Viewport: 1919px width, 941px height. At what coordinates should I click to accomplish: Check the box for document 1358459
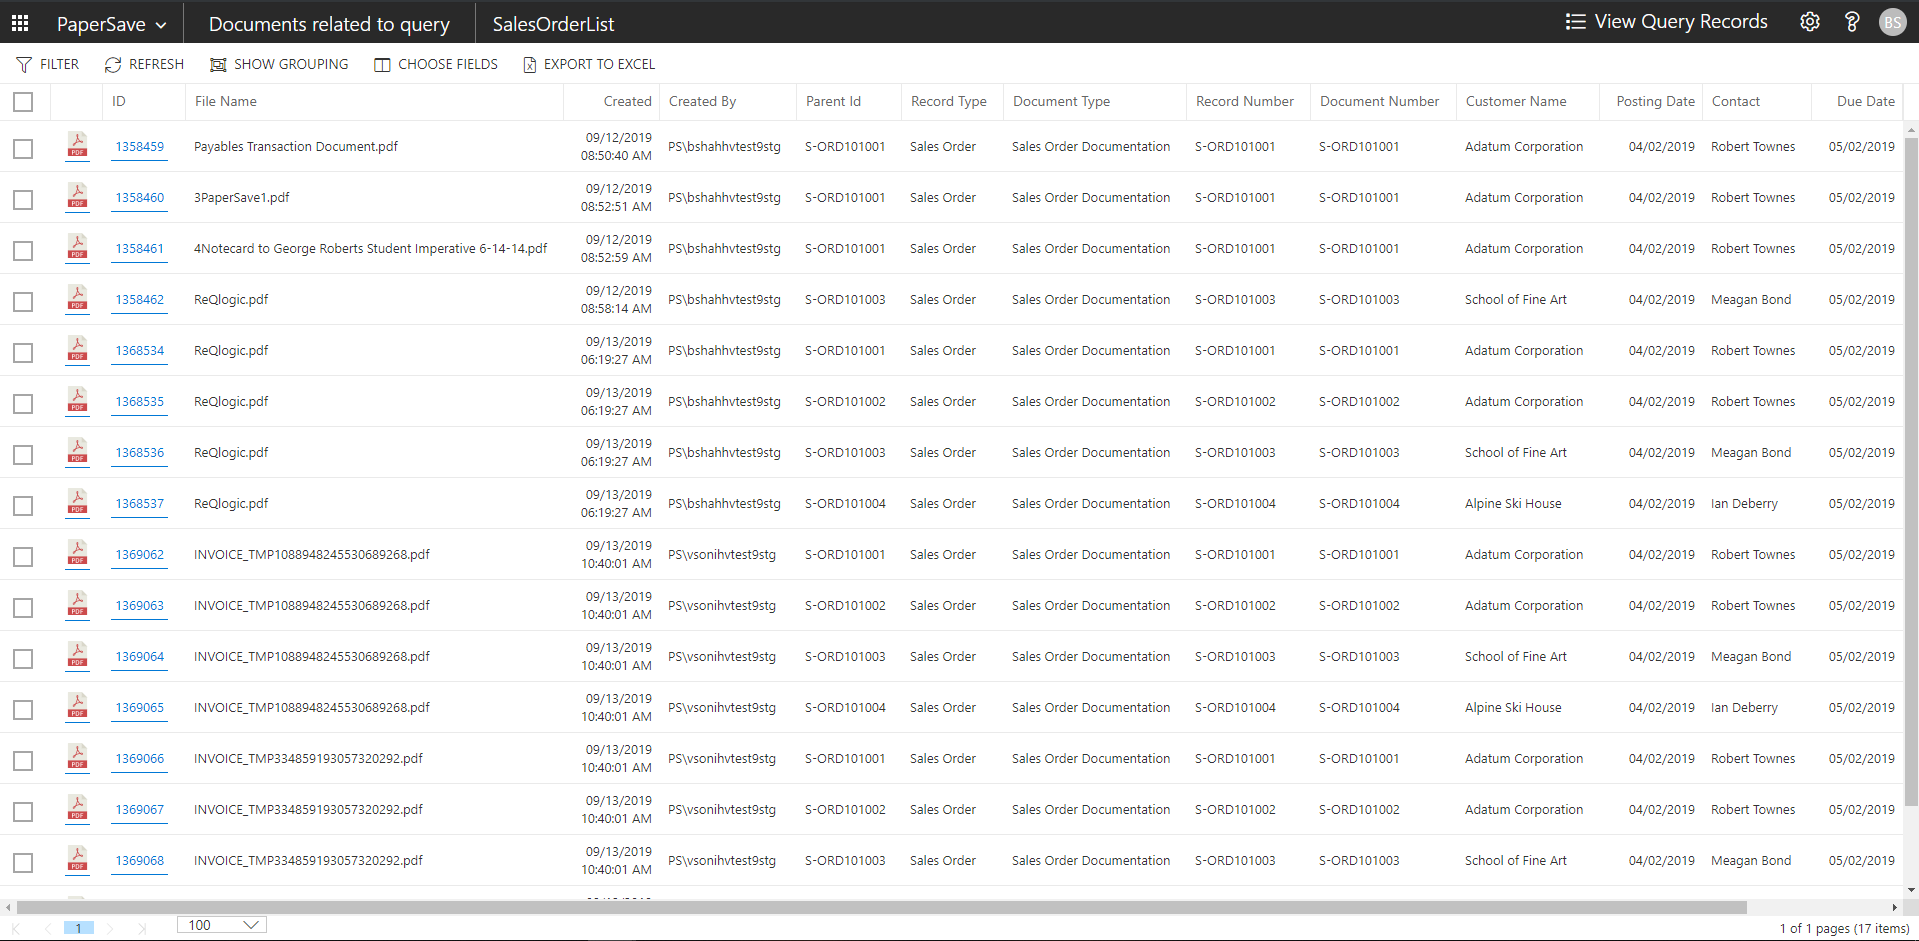tap(23, 149)
